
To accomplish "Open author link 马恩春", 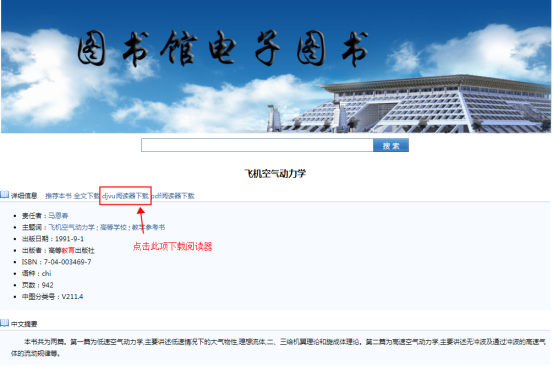I will [x=58, y=216].
